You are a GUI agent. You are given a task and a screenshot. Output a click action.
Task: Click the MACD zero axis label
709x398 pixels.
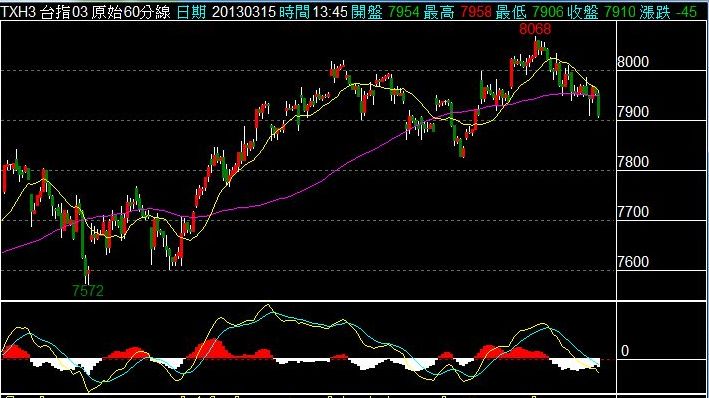(625, 351)
